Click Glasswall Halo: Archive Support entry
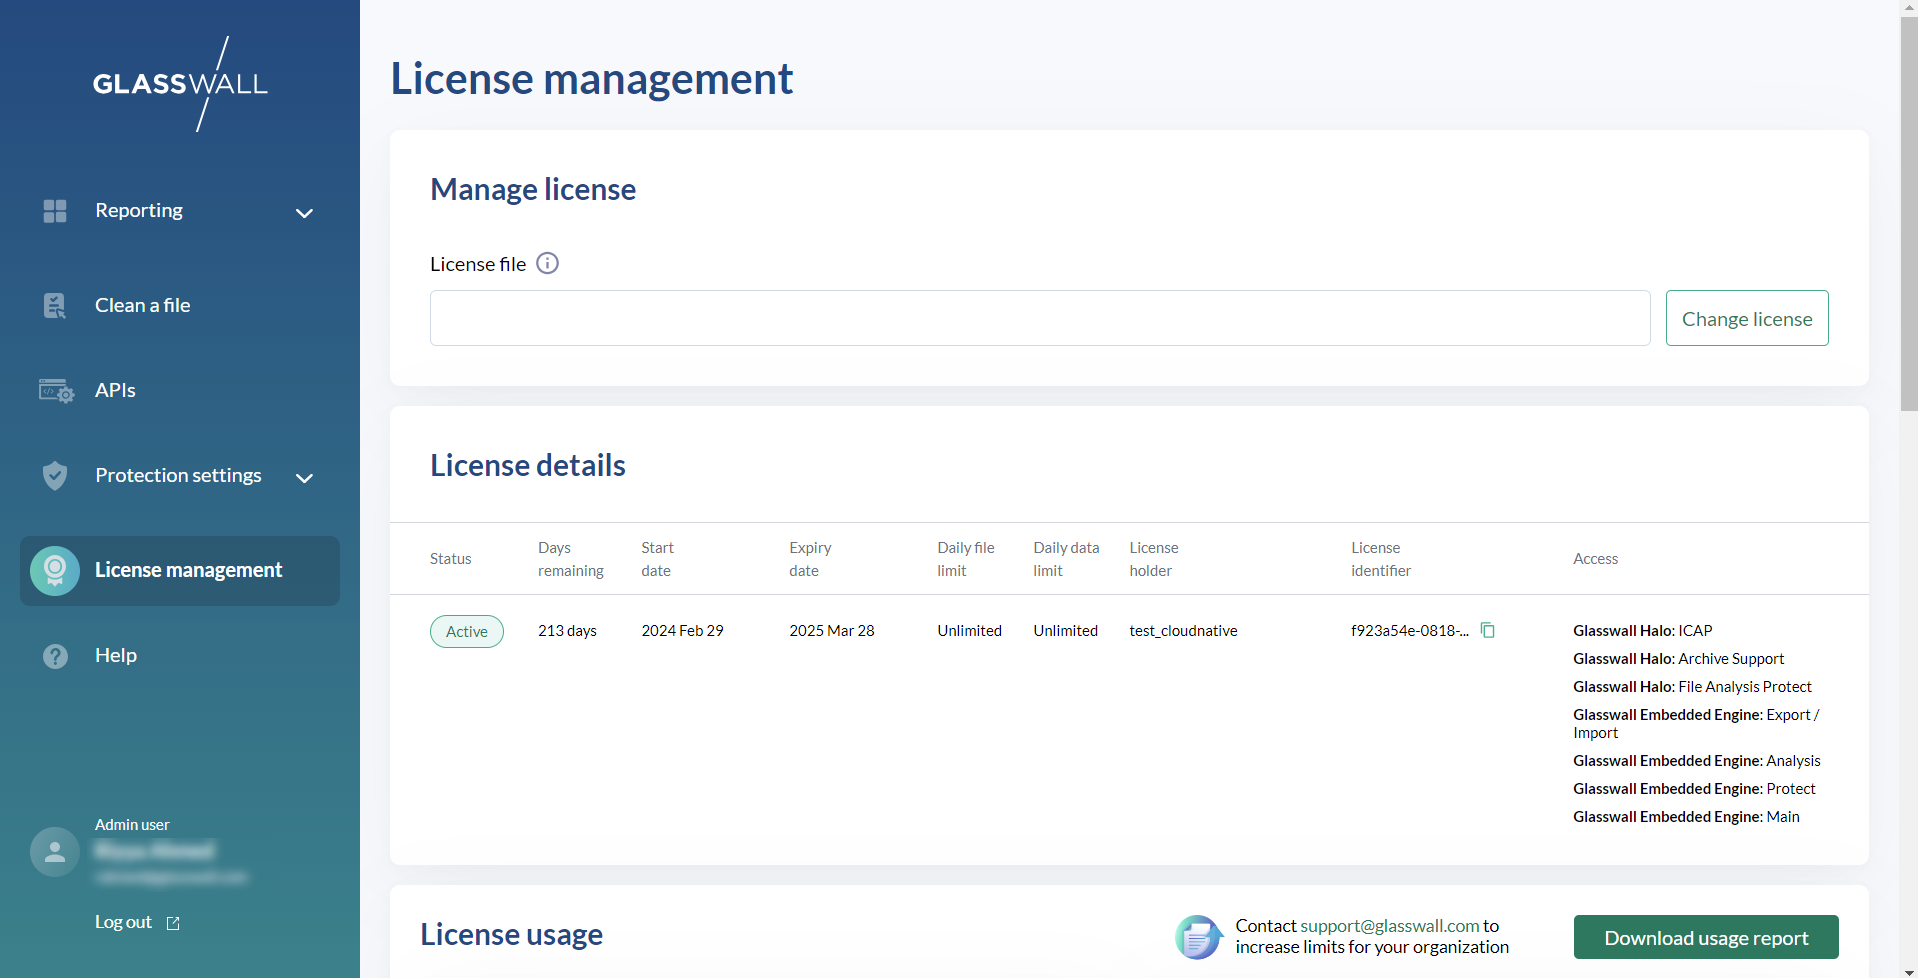This screenshot has width=1918, height=978. [x=1678, y=659]
